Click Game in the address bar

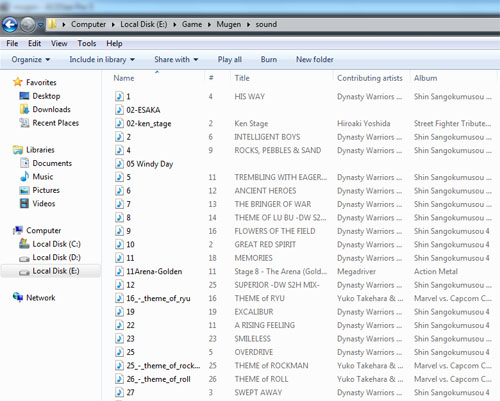coord(192,24)
